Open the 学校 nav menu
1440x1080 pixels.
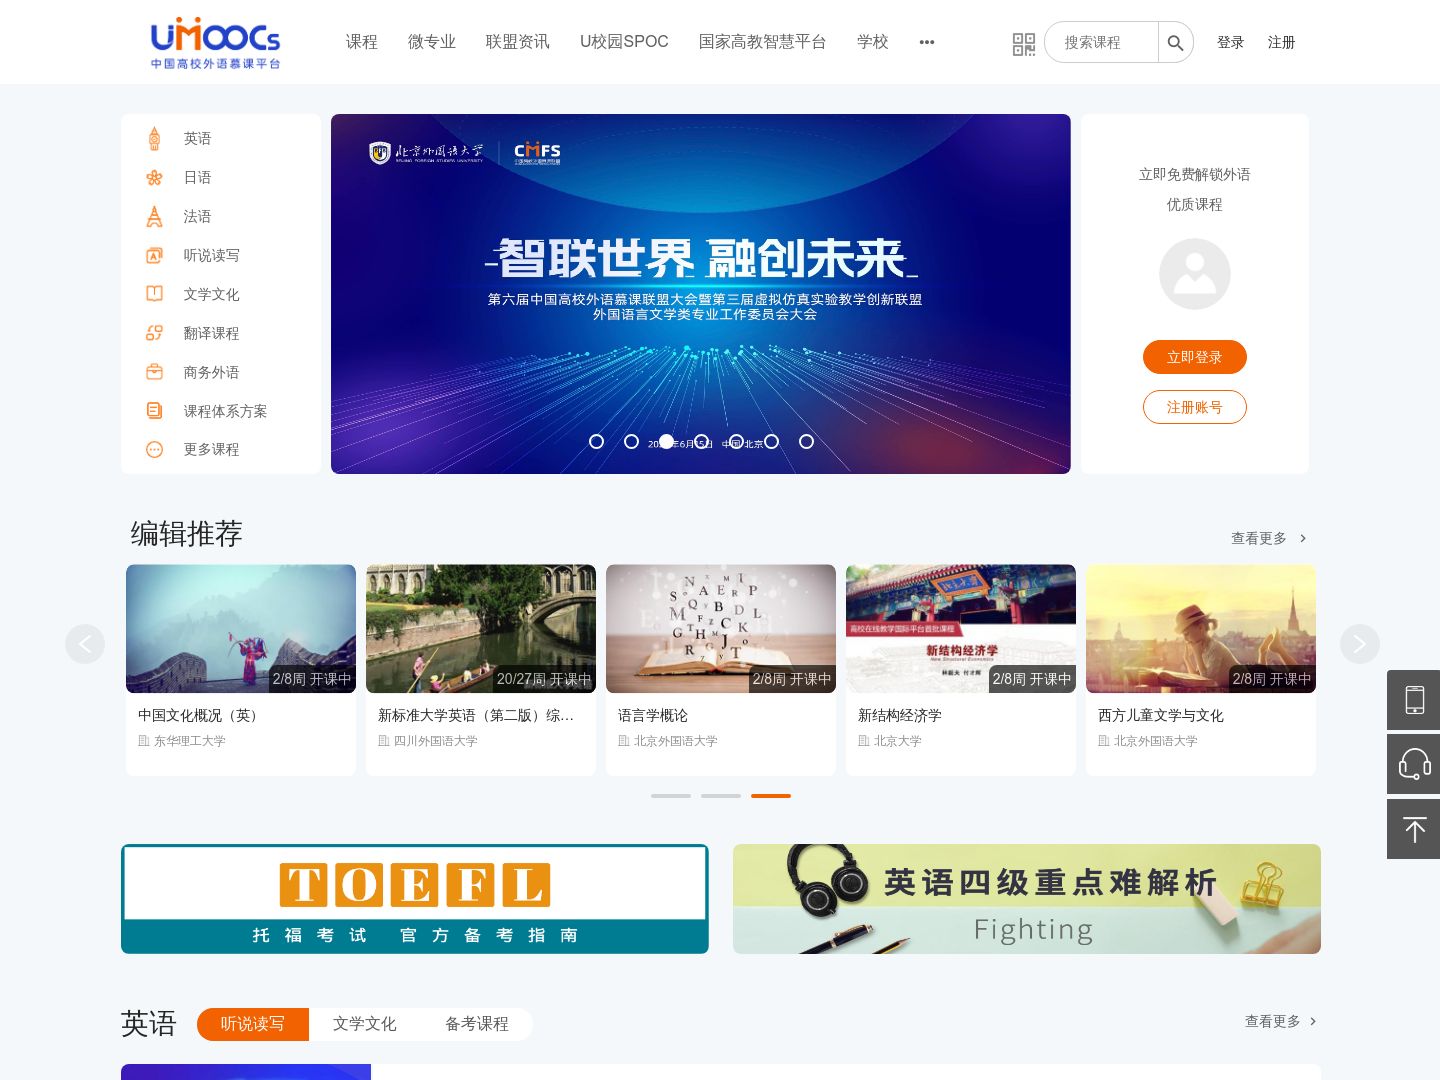coord(873,42)
